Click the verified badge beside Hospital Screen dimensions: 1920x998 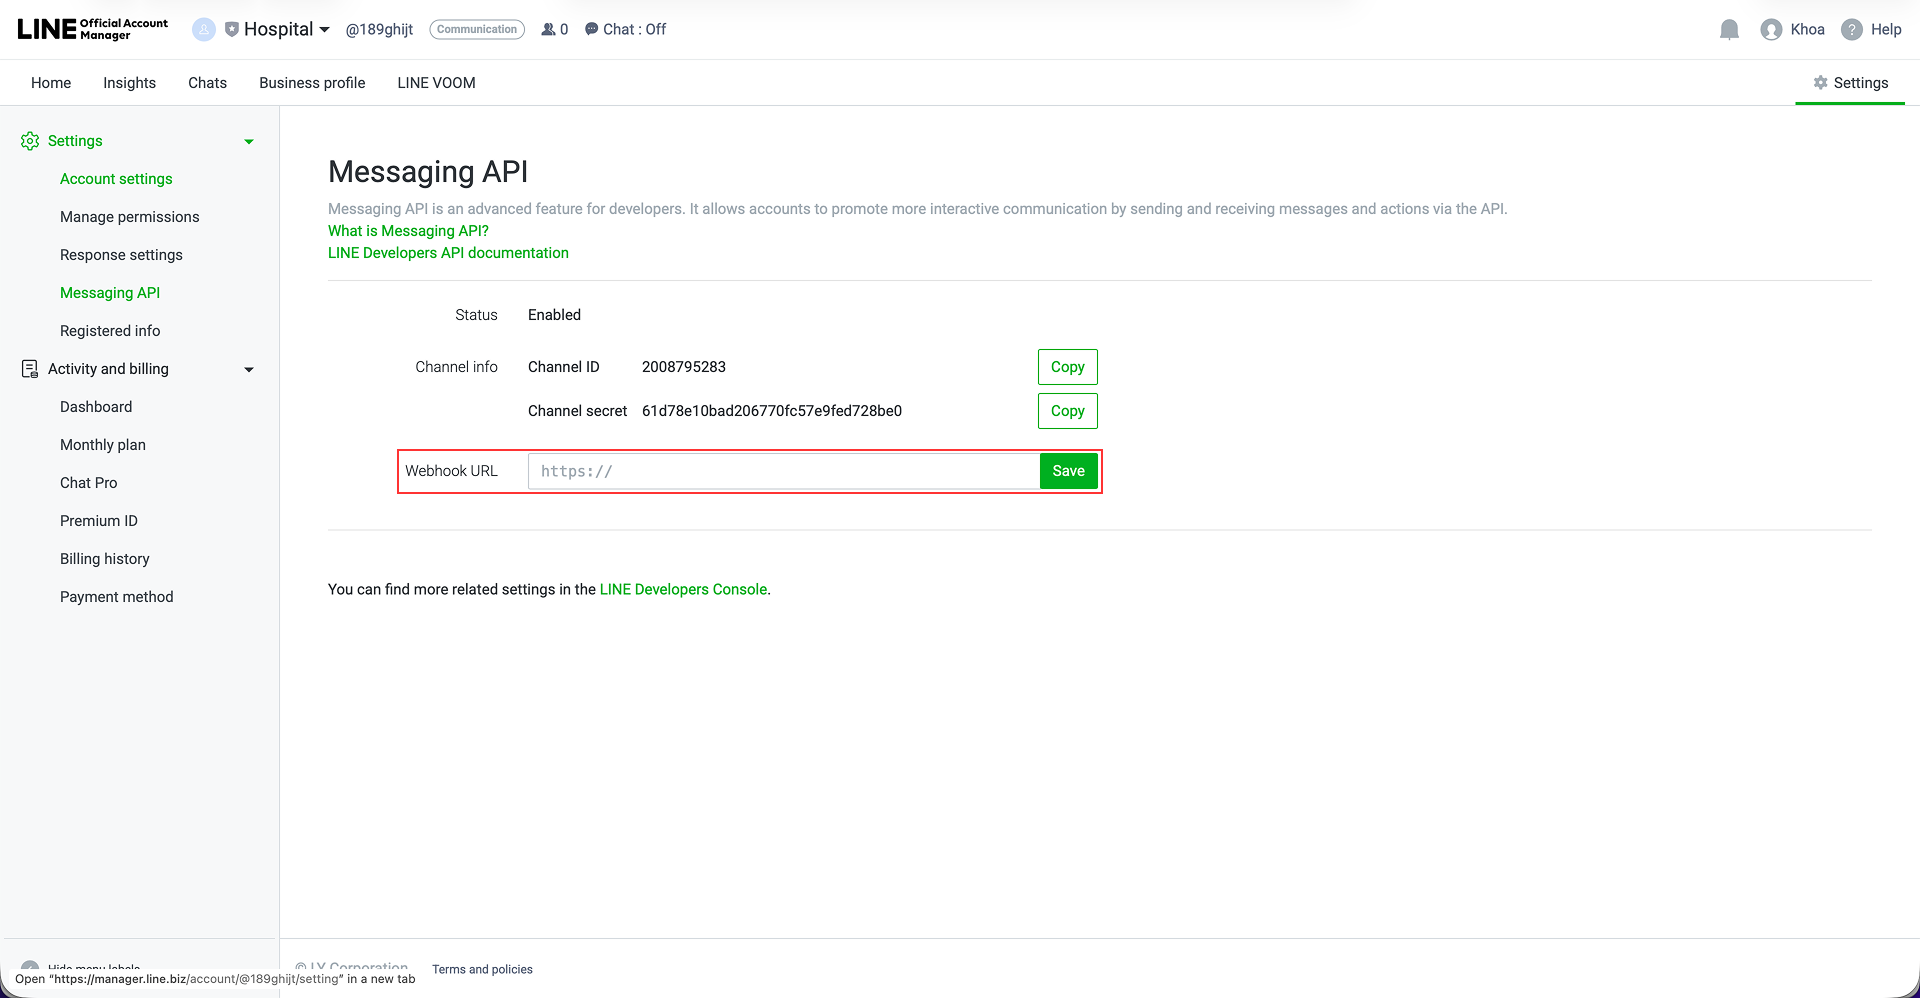coord(232,29)
